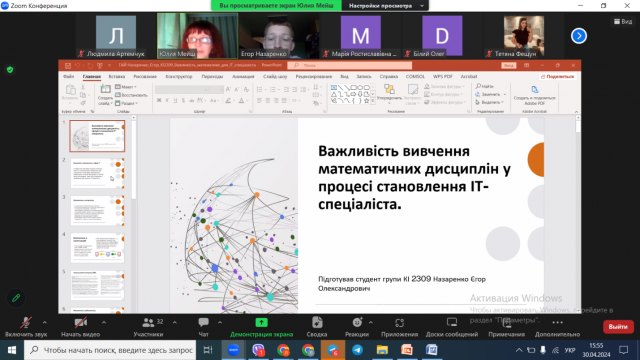Expand participants options arrow beside Участники
The width and height of the screenshot is (640, 360).
click(x=175, y=322)
